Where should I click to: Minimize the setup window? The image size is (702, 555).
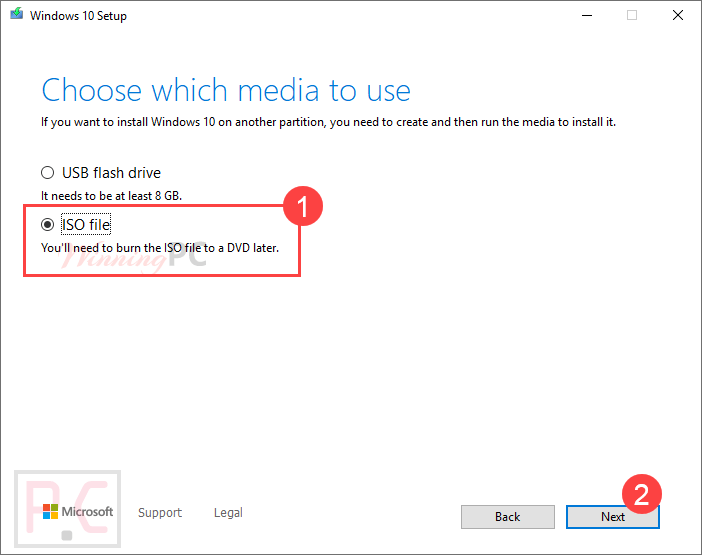(x=587, y=15)
